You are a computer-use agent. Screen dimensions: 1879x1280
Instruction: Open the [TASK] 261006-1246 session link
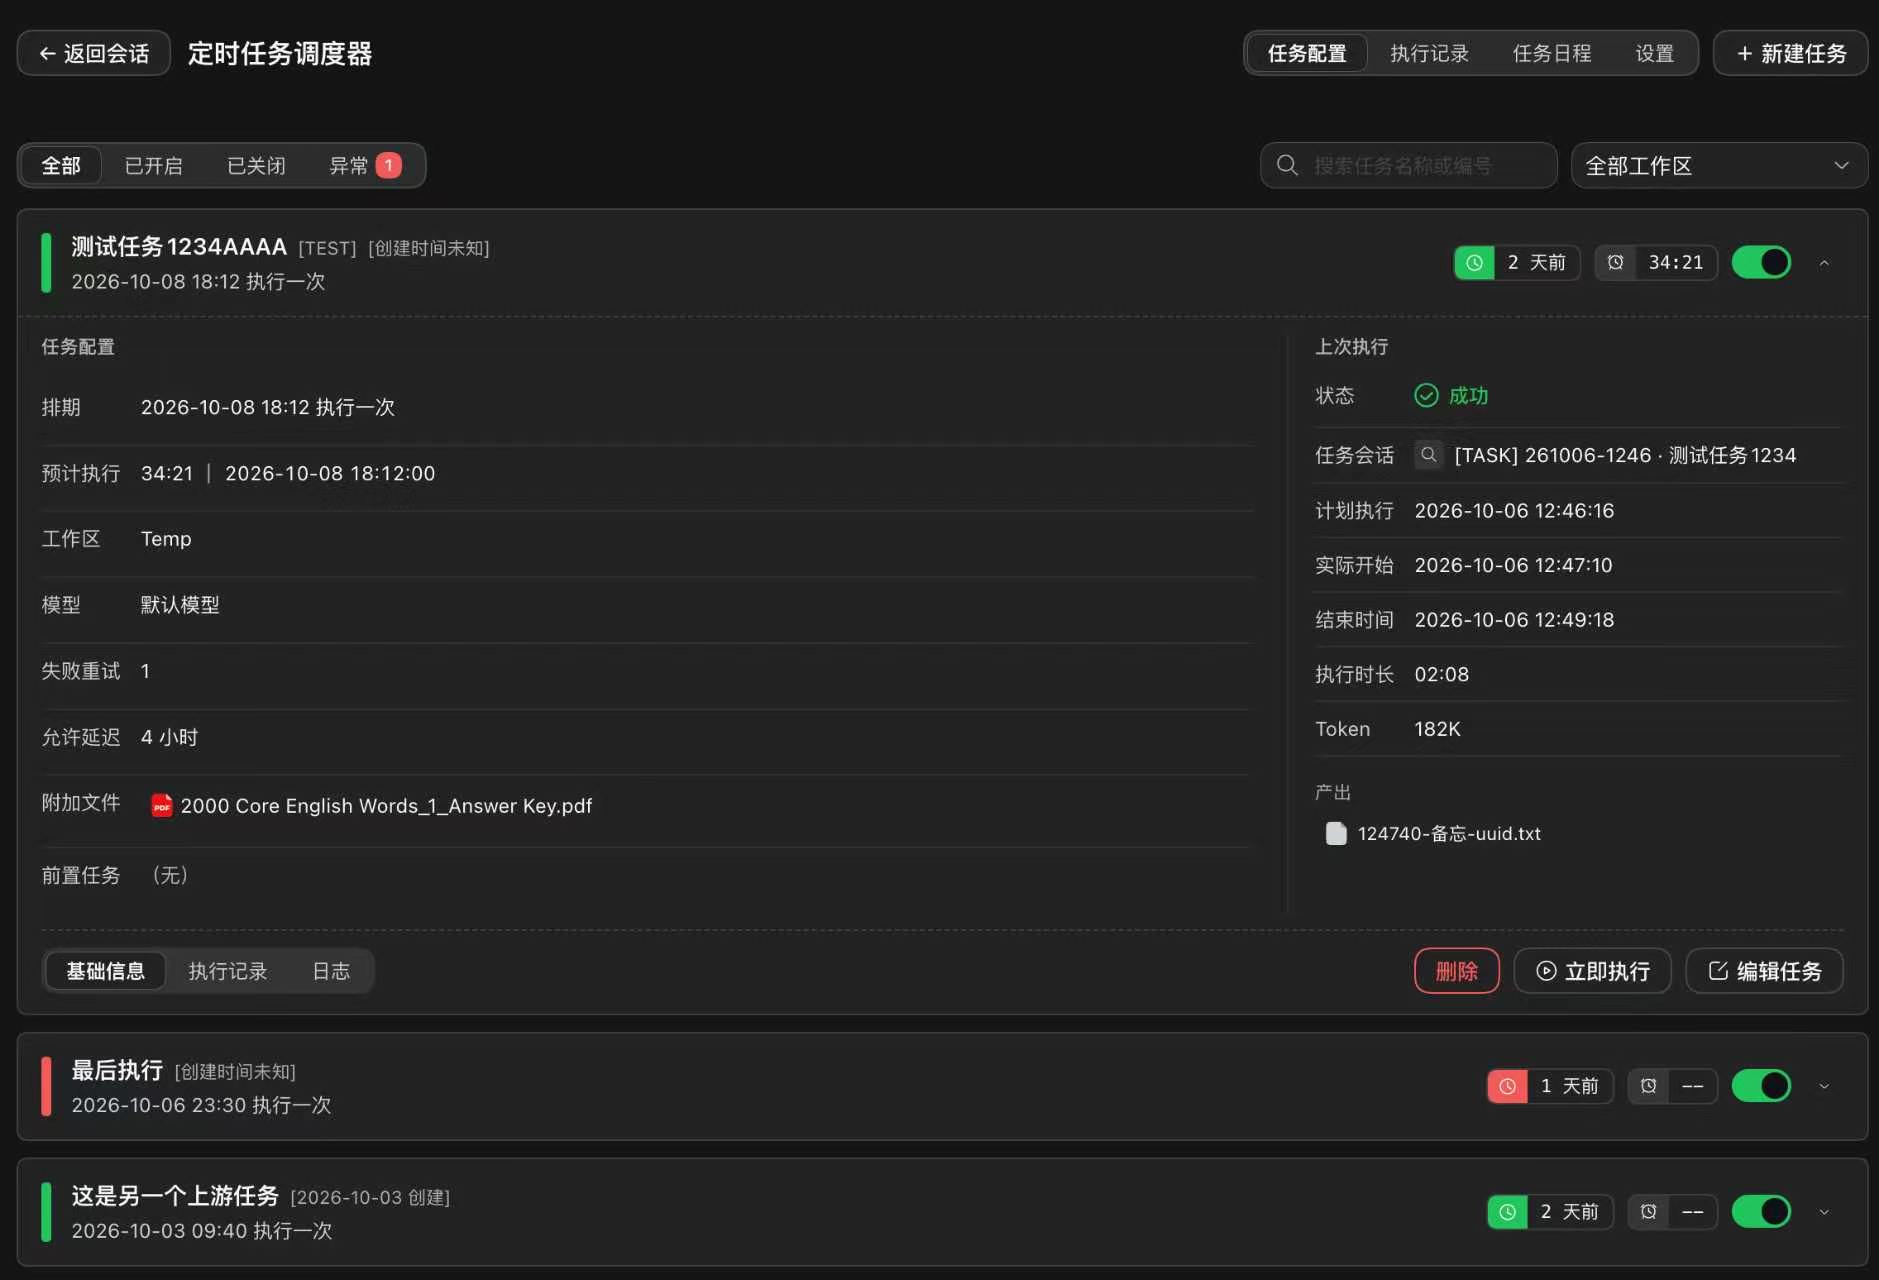click(x=1625, y=455)
